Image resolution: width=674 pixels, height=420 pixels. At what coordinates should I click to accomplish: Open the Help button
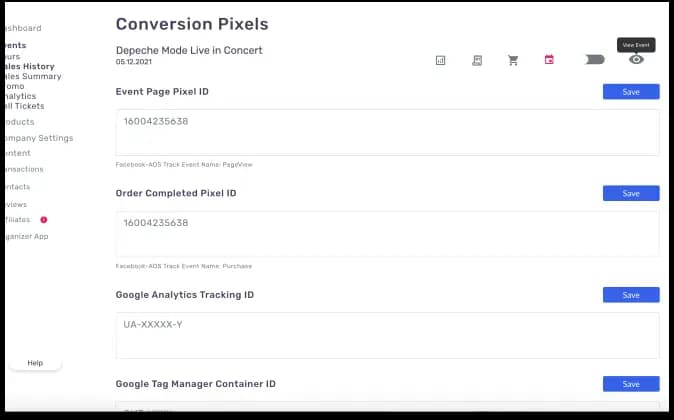(35, 363)
